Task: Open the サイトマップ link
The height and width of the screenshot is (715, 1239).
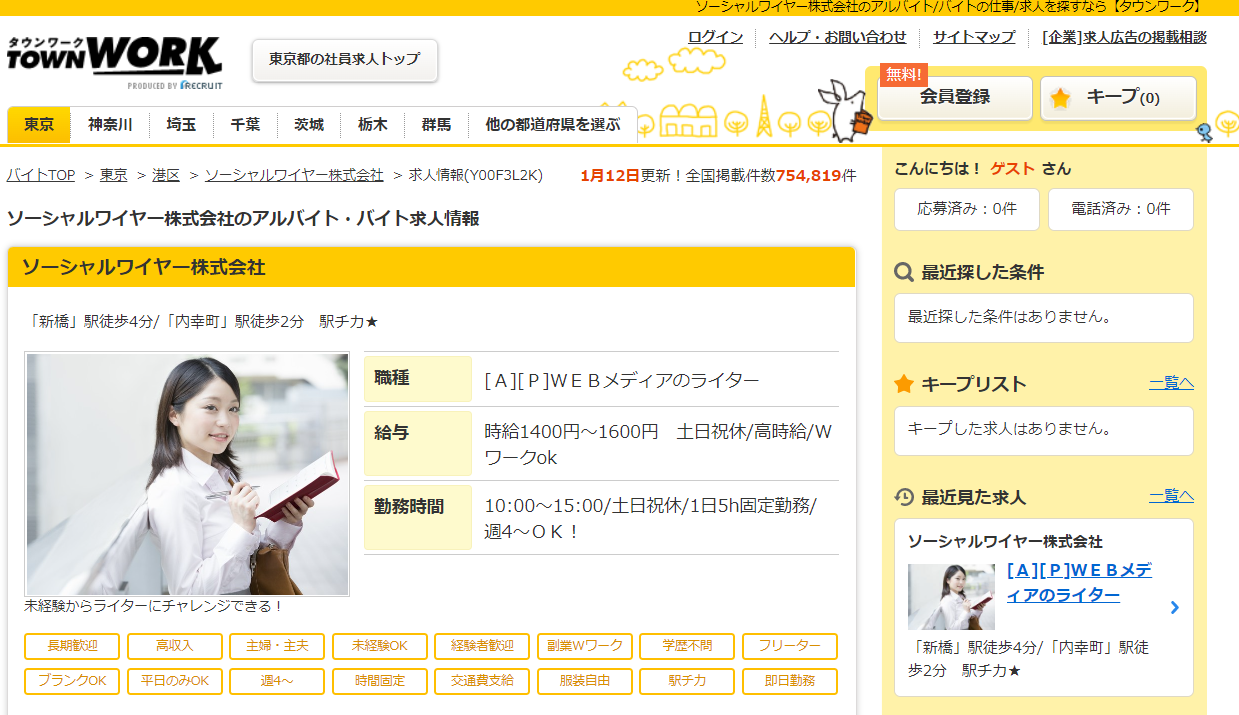Action: click(974, 37)
